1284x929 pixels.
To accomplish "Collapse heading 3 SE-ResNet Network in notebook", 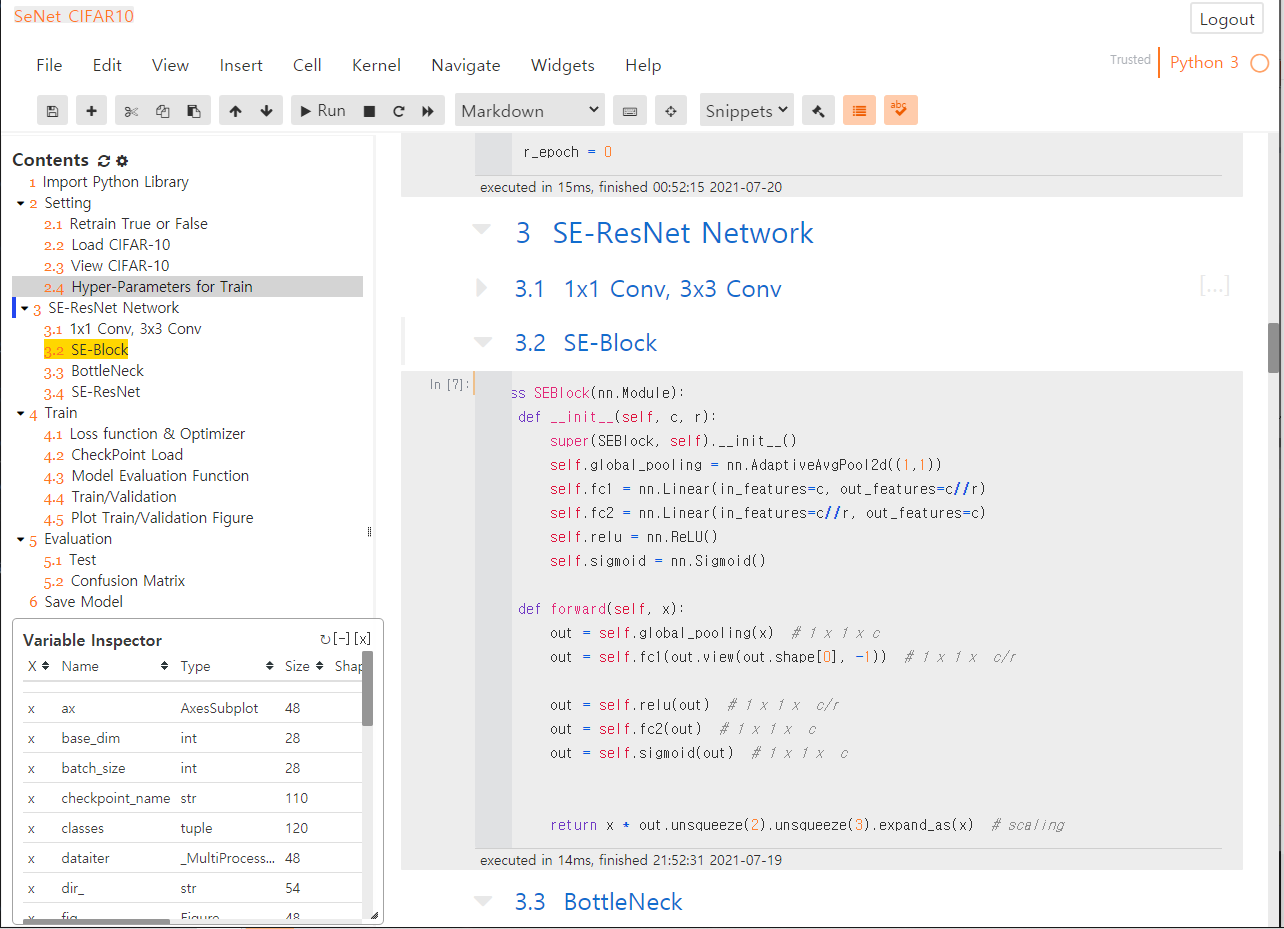I will pos(482,230).
